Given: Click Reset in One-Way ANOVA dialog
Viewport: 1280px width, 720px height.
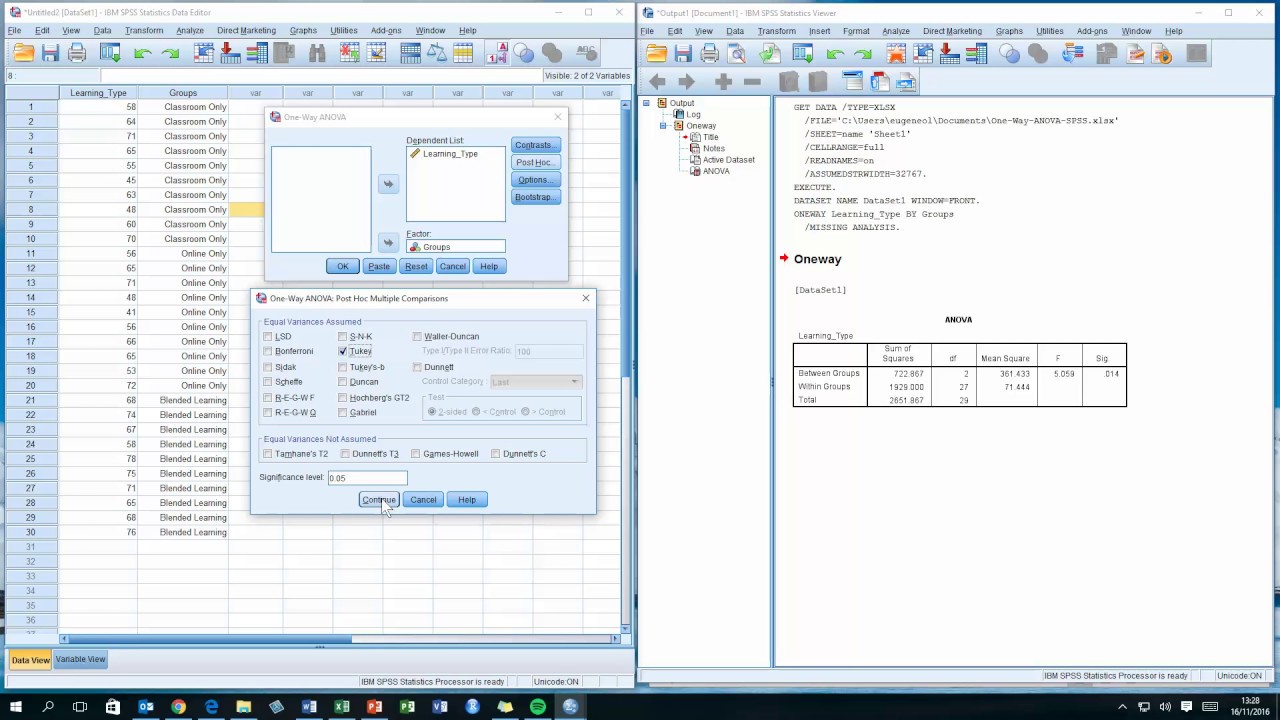Looking at the screenshot, I should (x=416, y=267).
